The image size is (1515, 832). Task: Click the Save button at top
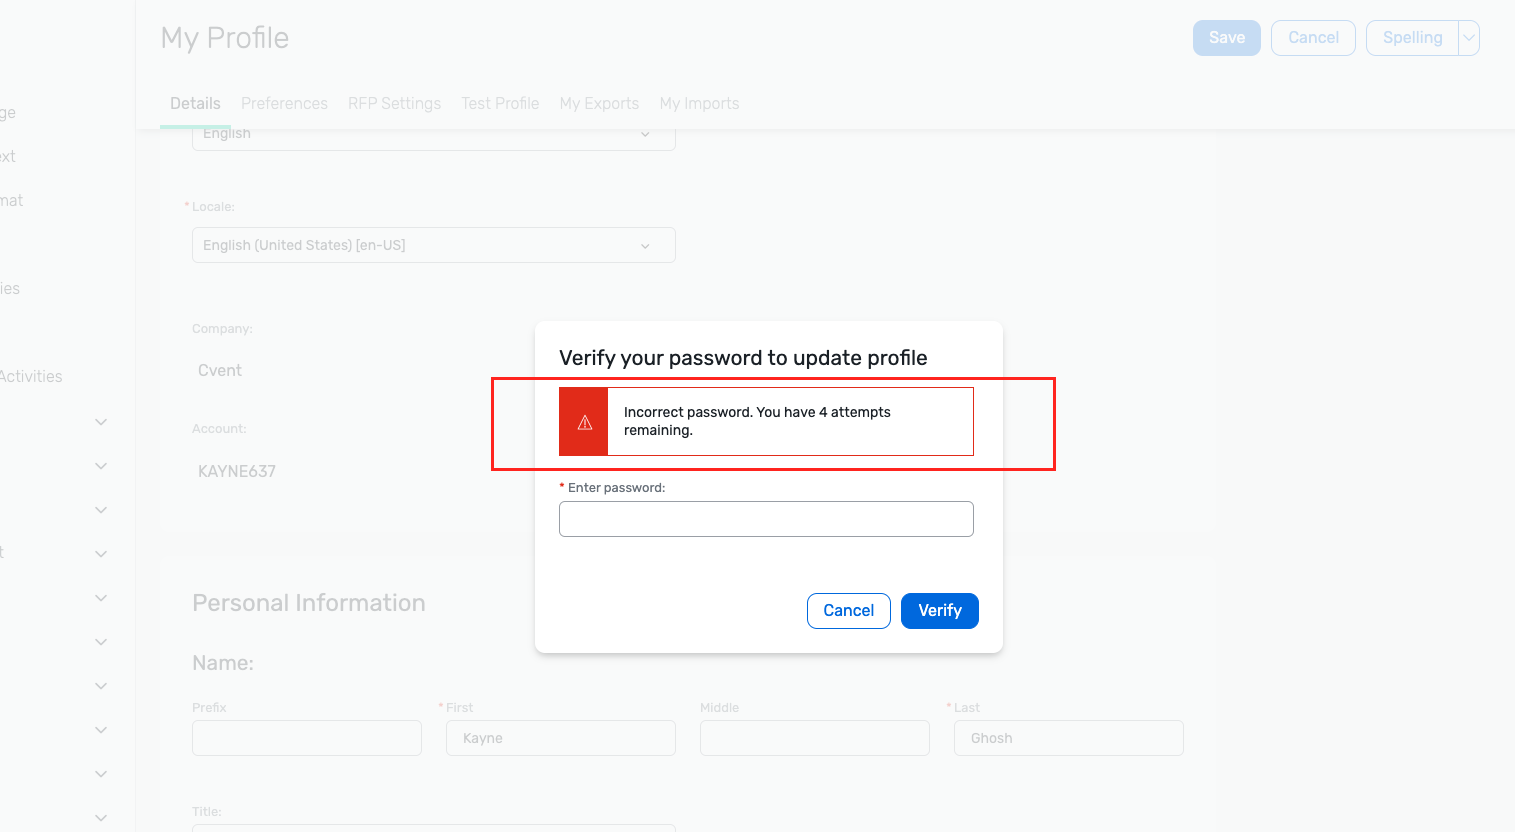click(x=1227, y=38)
